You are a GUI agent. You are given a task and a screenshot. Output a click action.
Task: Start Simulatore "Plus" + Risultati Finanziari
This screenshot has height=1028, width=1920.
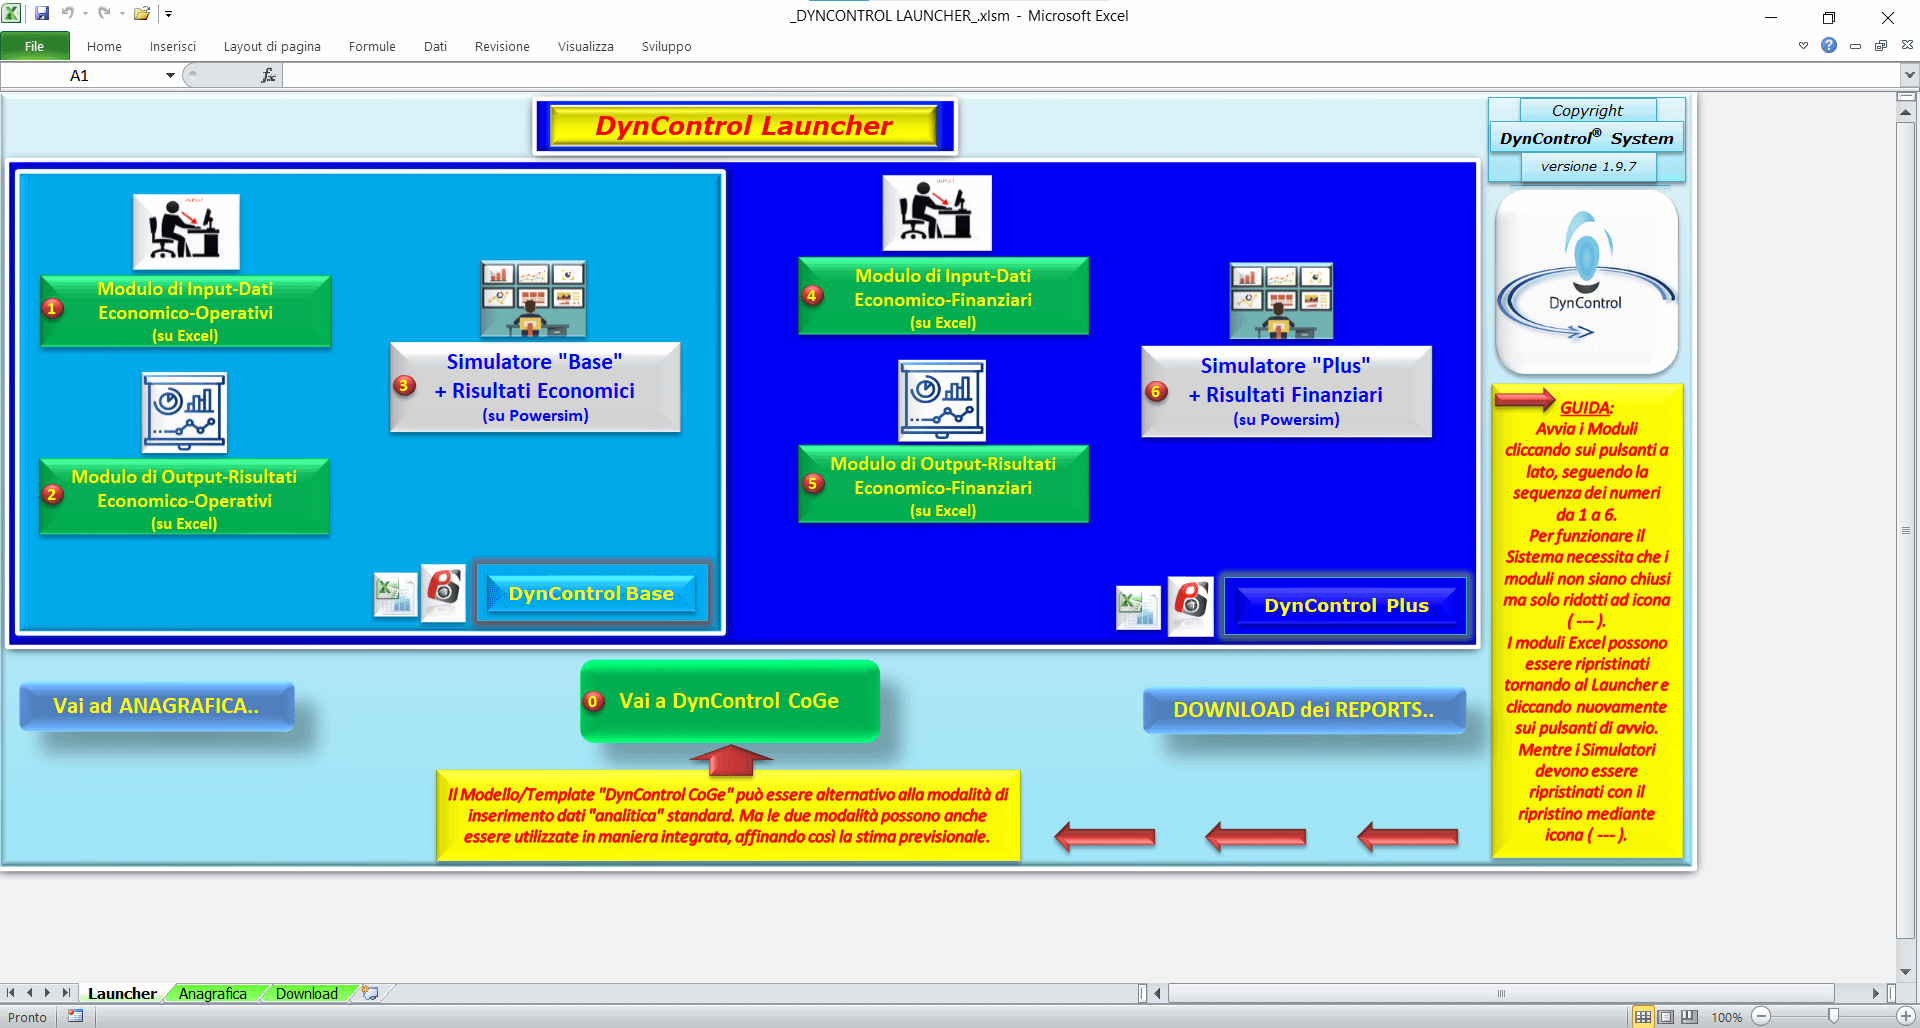tap(1286, 392)
